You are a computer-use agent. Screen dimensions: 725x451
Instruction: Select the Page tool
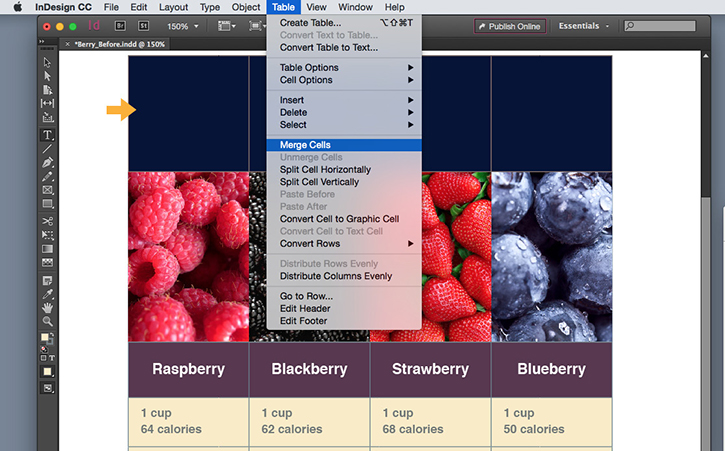[47, 89]
